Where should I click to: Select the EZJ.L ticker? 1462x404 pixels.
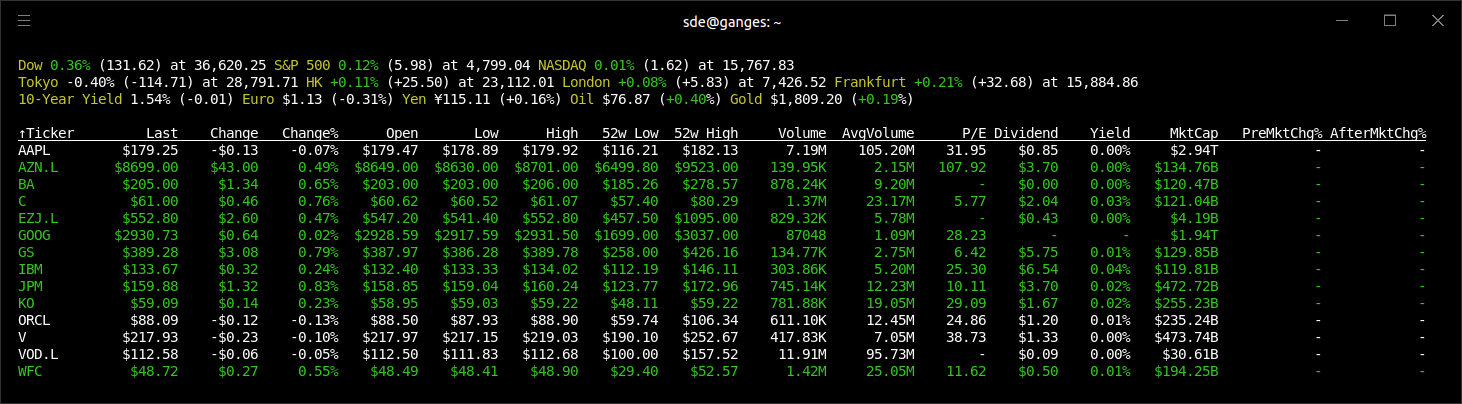tap(38, 218)
